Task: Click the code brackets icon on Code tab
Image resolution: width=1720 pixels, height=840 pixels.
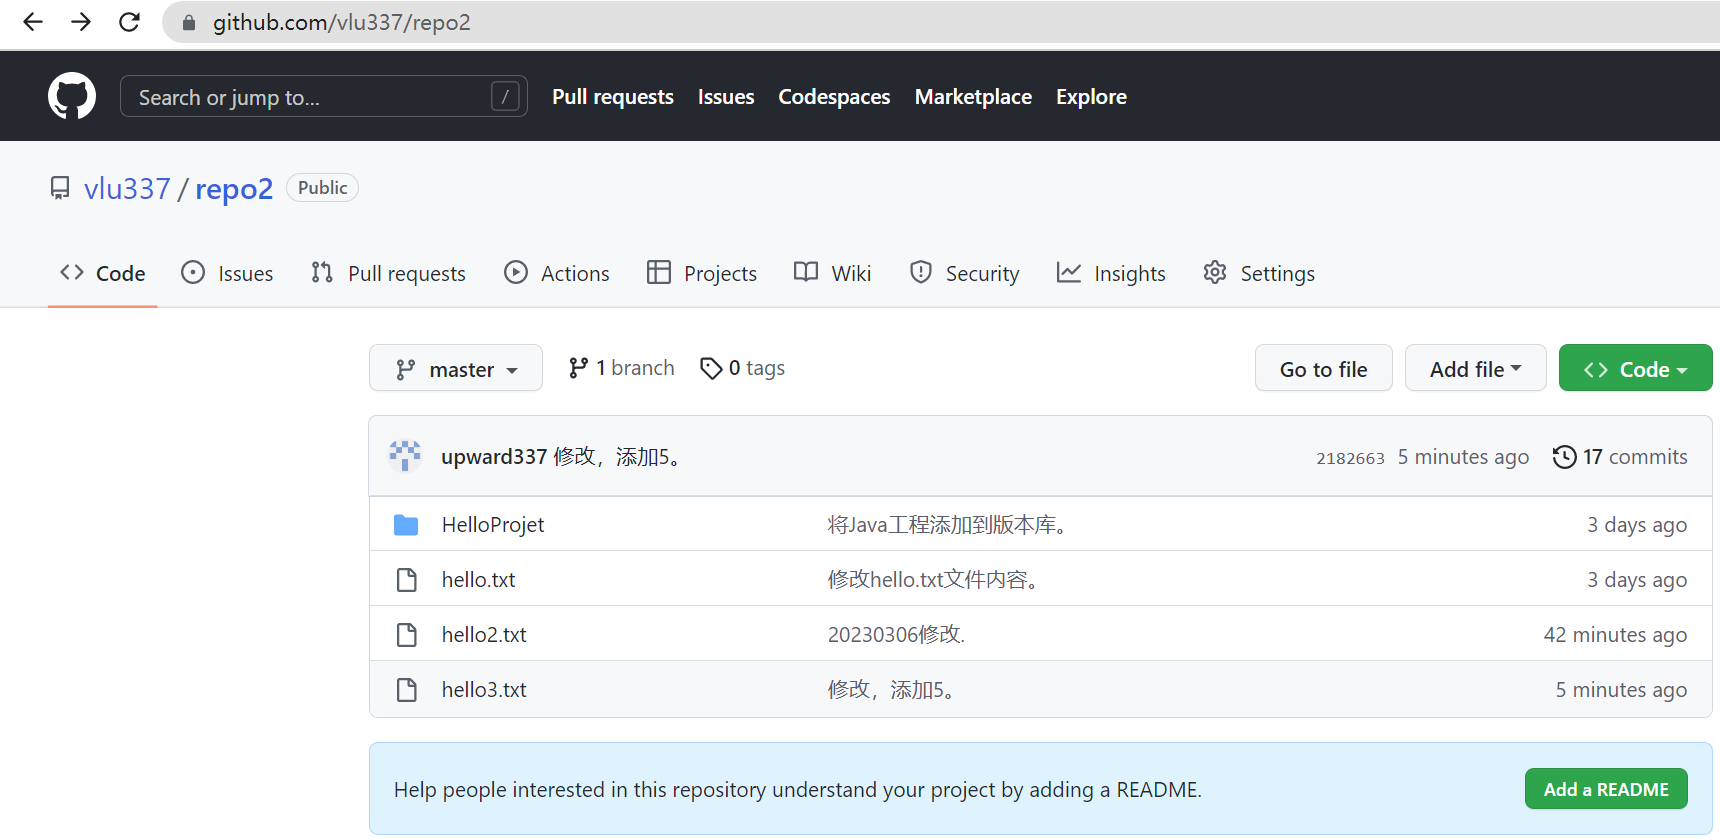Action: (72, 272)
